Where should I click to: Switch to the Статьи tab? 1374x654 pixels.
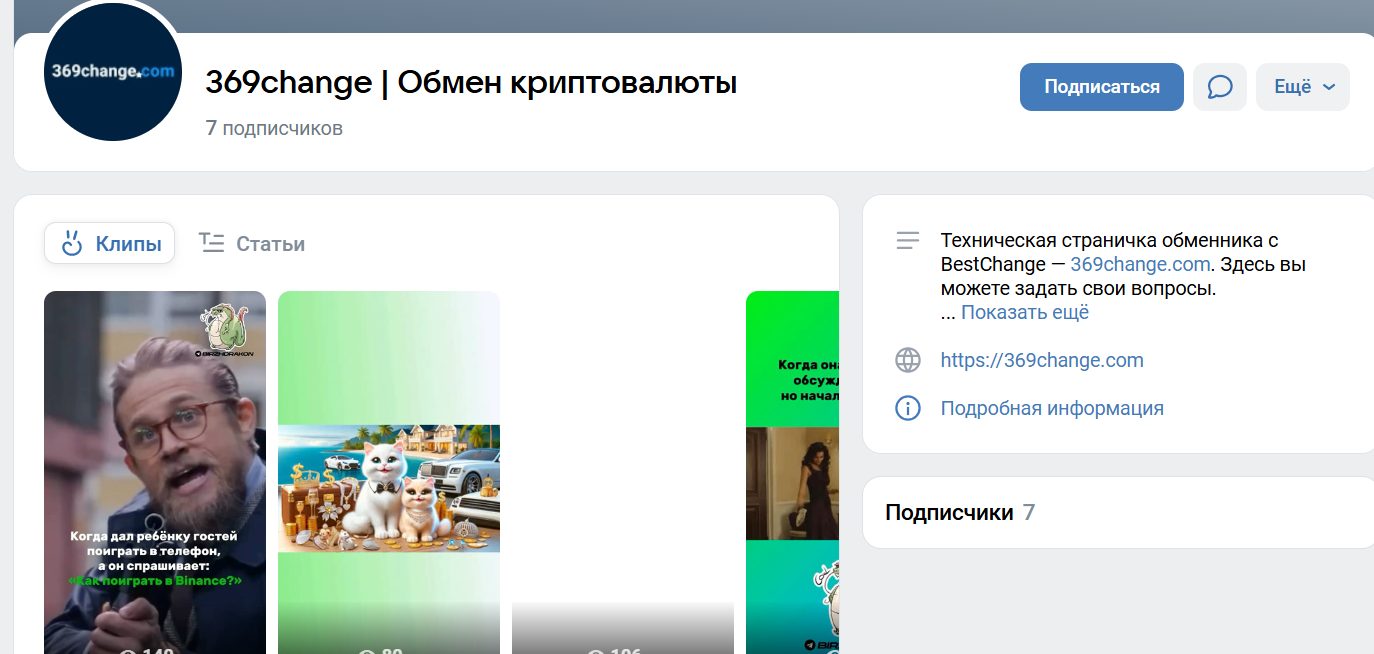pyautogui.click(x=252, y=244)
